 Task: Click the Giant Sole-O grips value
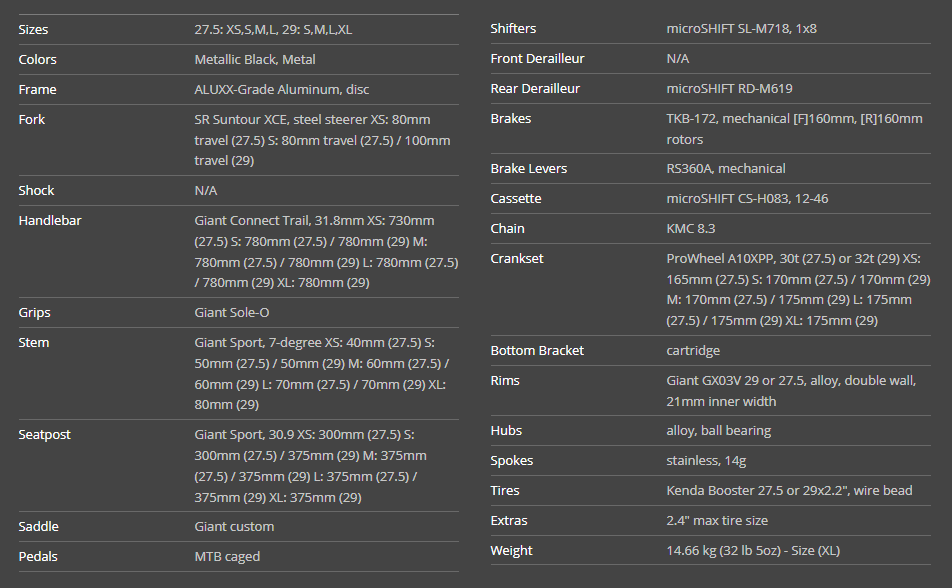pos(232,313)
